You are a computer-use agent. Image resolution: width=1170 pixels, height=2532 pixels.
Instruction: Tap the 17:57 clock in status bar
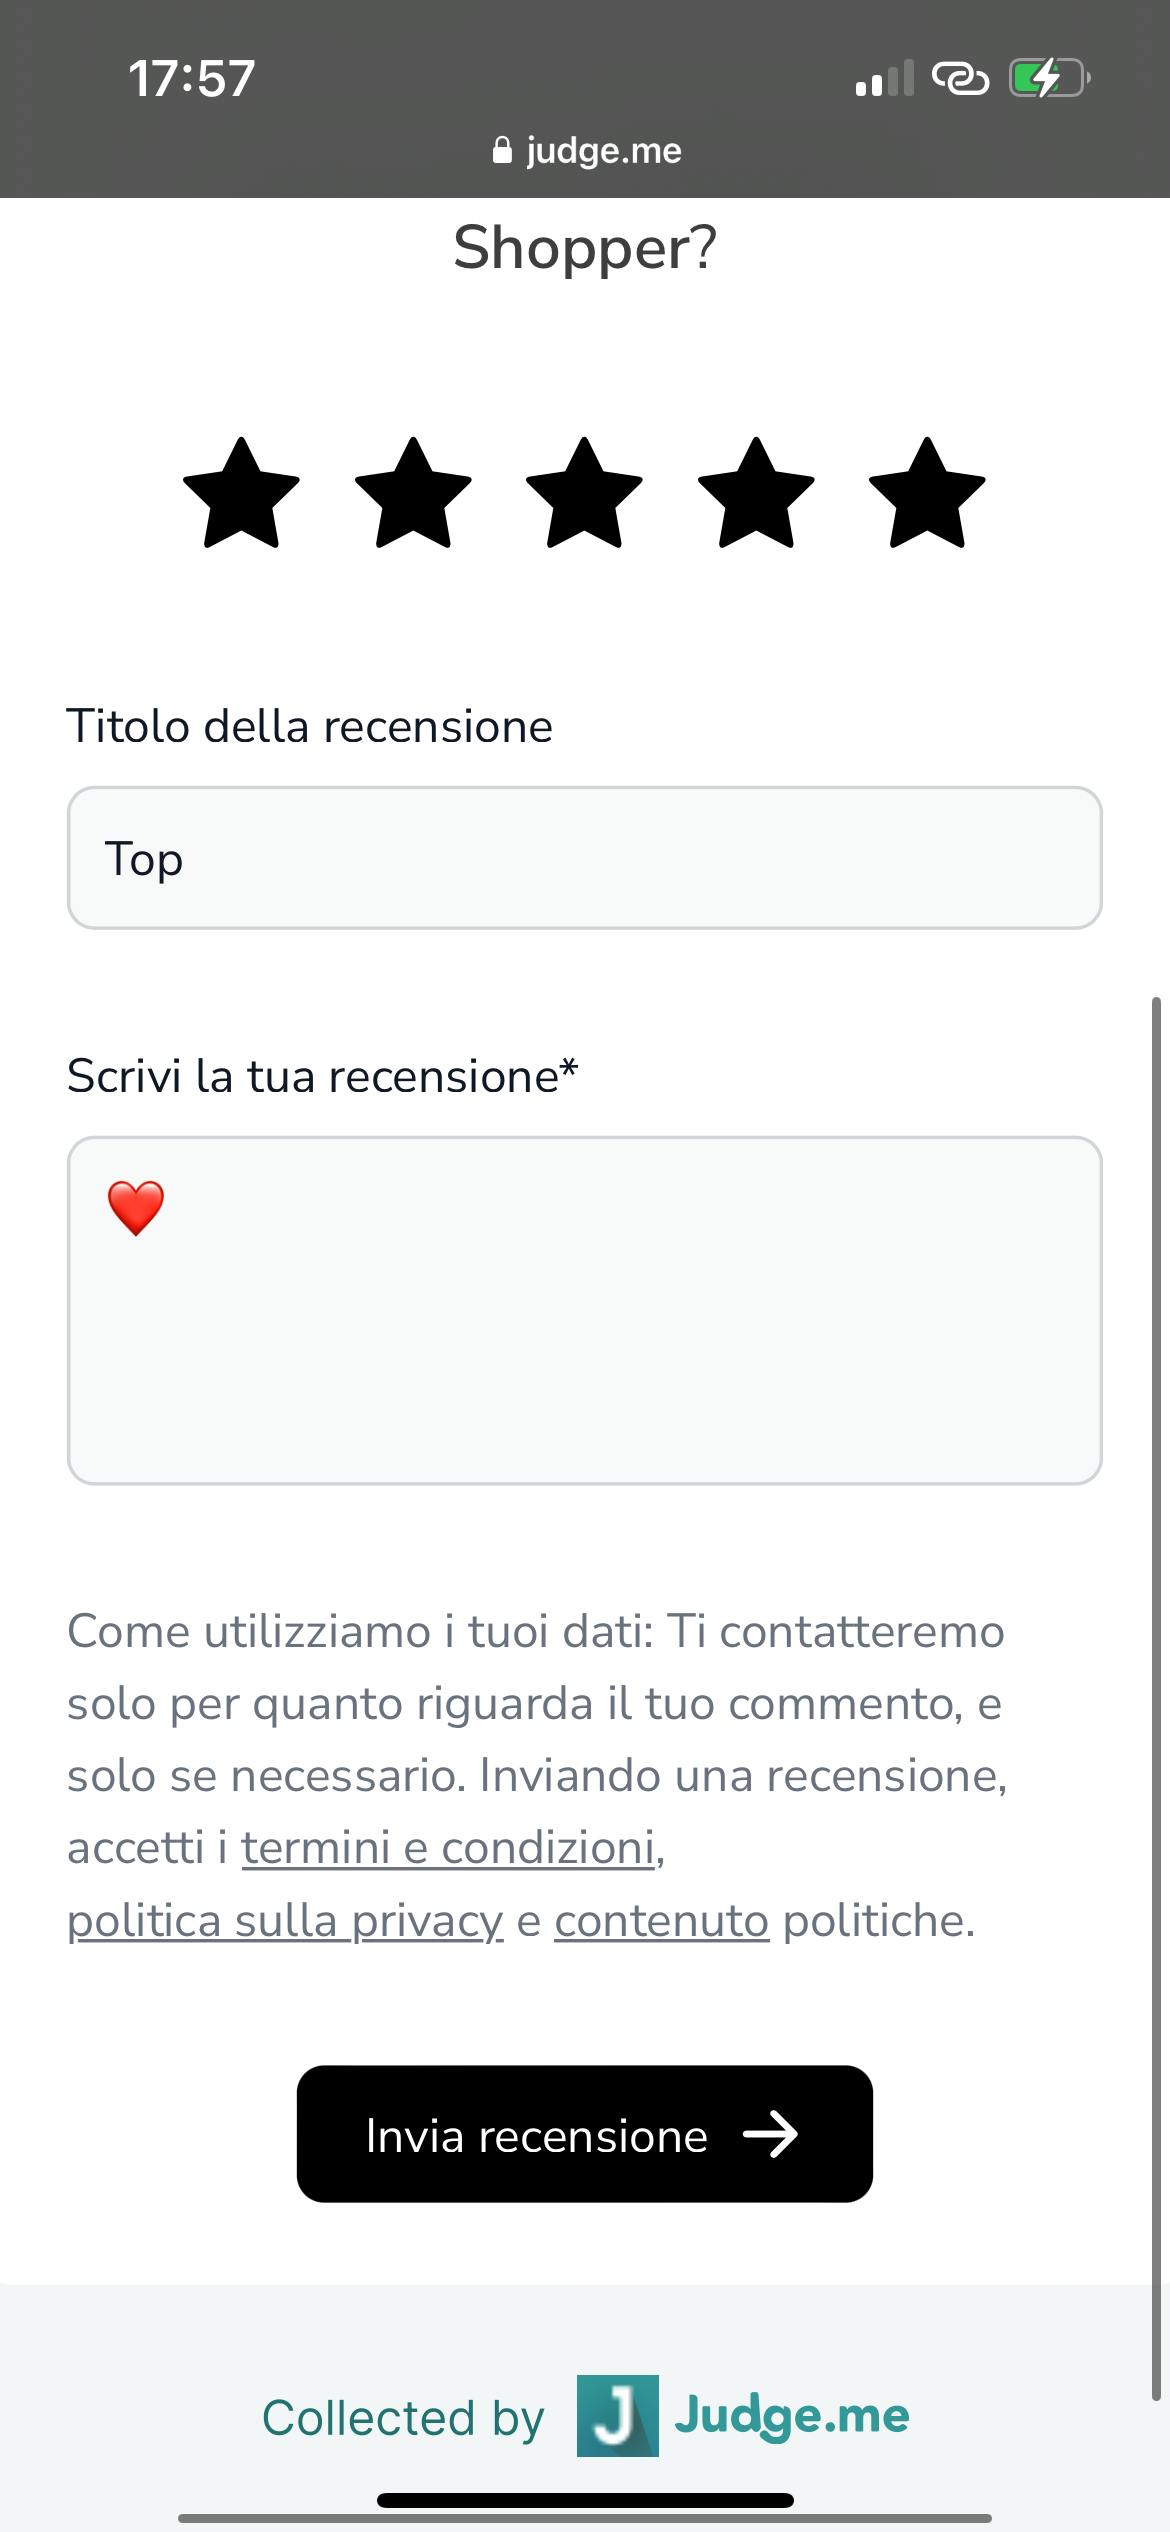point(192,78)
